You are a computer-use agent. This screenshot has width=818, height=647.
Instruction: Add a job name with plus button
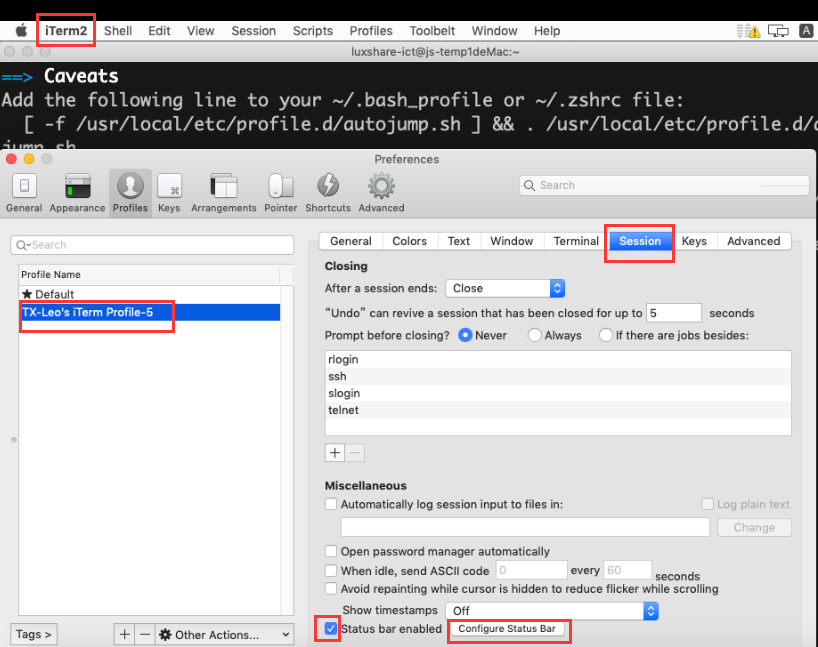coord(334,452)
